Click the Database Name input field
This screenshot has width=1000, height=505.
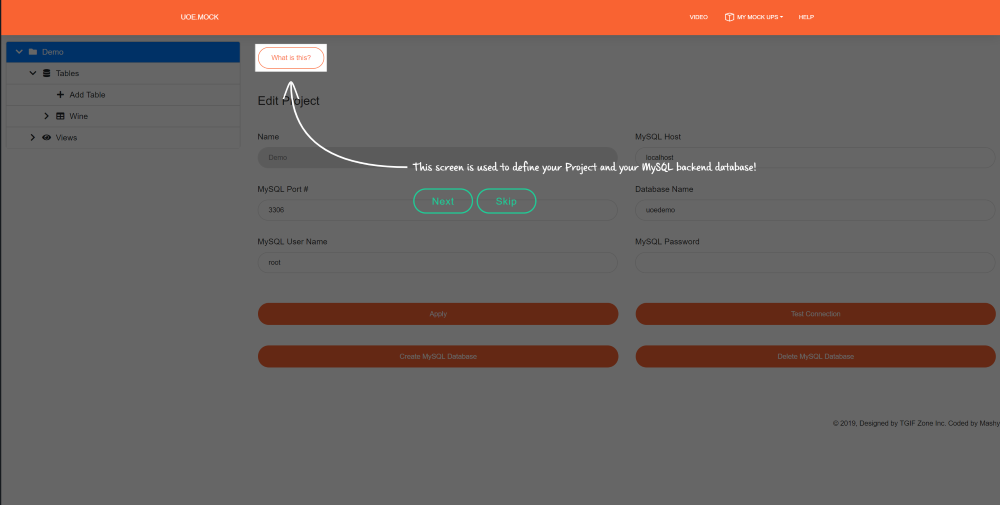click(815, 210)
